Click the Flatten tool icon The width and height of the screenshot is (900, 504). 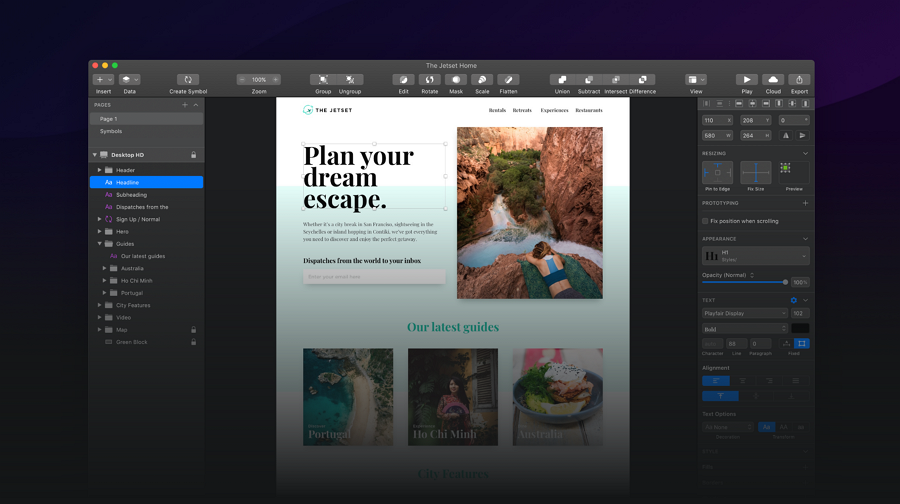pos(508,80)
